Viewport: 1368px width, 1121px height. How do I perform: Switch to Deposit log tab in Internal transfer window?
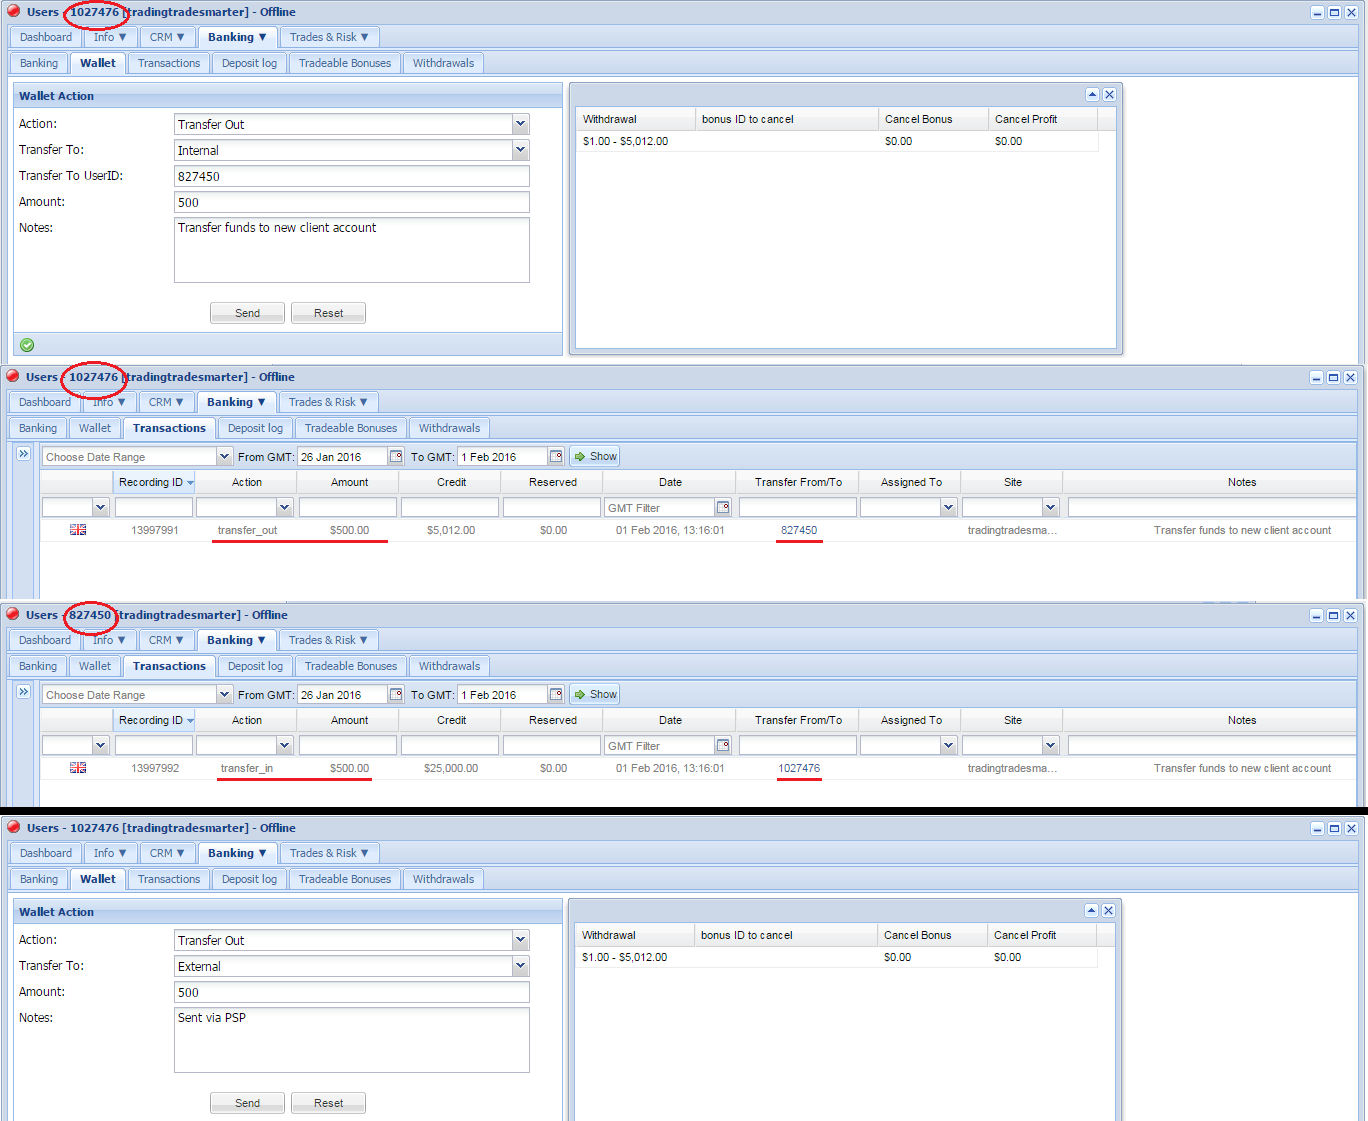pos(249,63)
